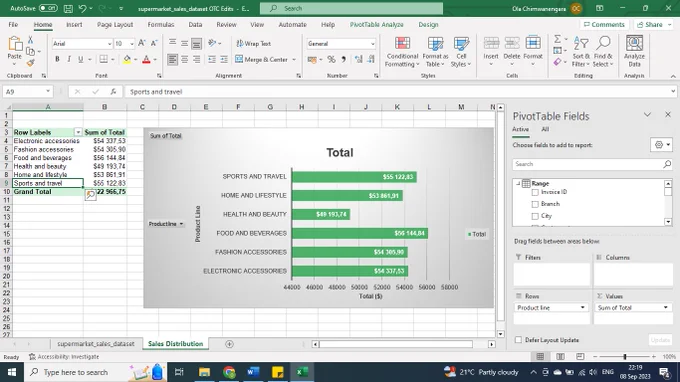Decrease font size with smaller A icon
Image resolution: width=680 pixels, height=382 pixels.
[154, 43]
